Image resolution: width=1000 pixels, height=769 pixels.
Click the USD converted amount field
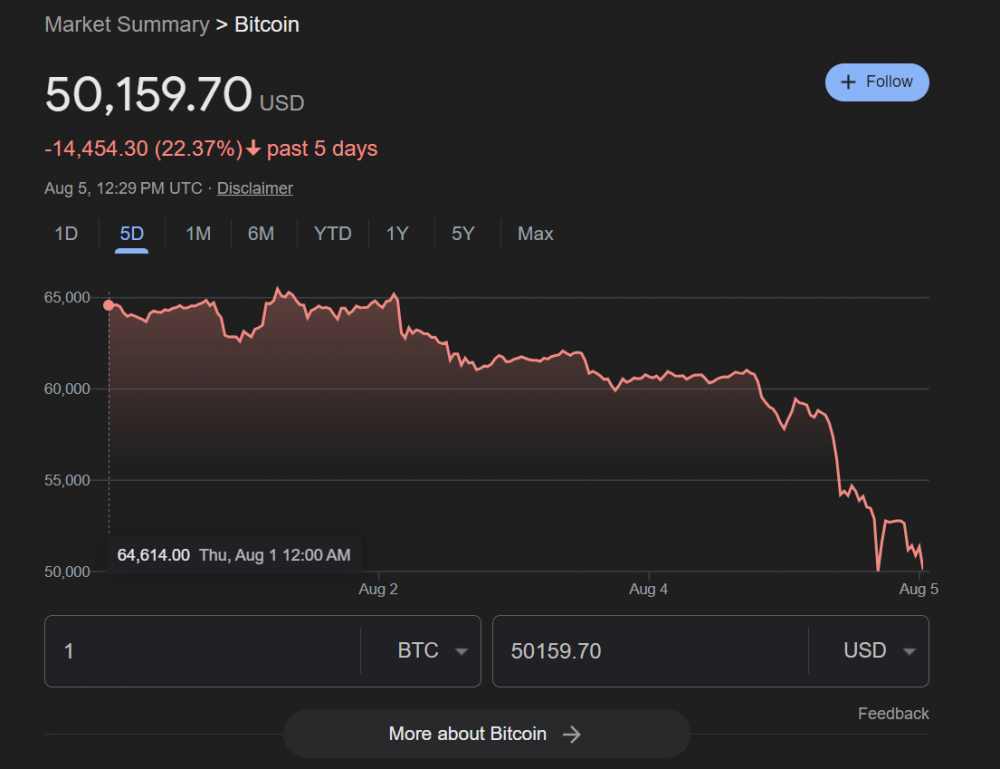click(650, 651)
